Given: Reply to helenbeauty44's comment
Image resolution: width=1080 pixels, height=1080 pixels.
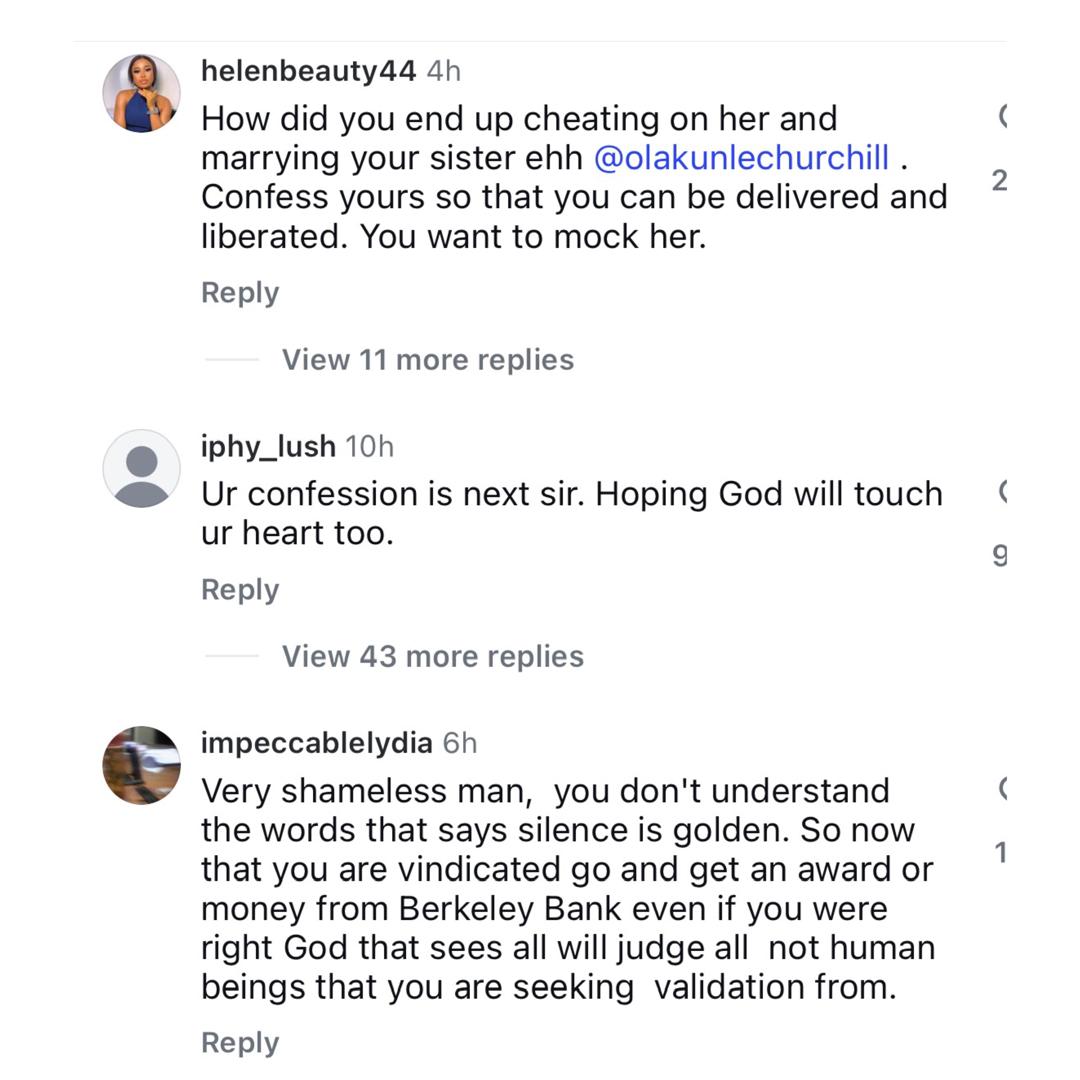Looking at the screenshot, I should click(240, 293).
